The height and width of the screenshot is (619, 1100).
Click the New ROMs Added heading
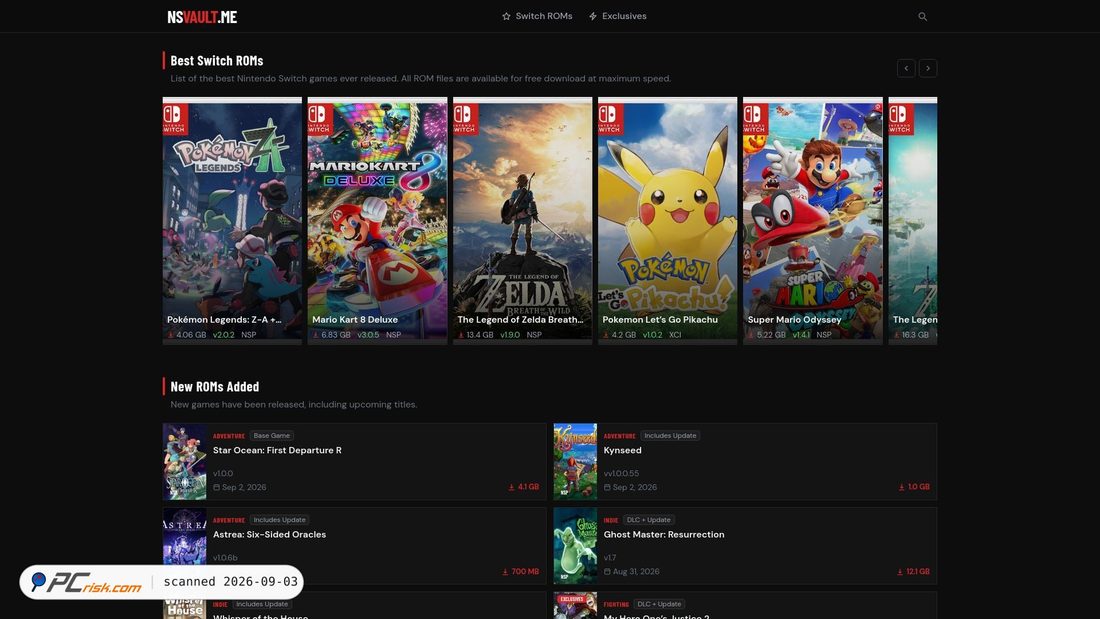[215, 386]
